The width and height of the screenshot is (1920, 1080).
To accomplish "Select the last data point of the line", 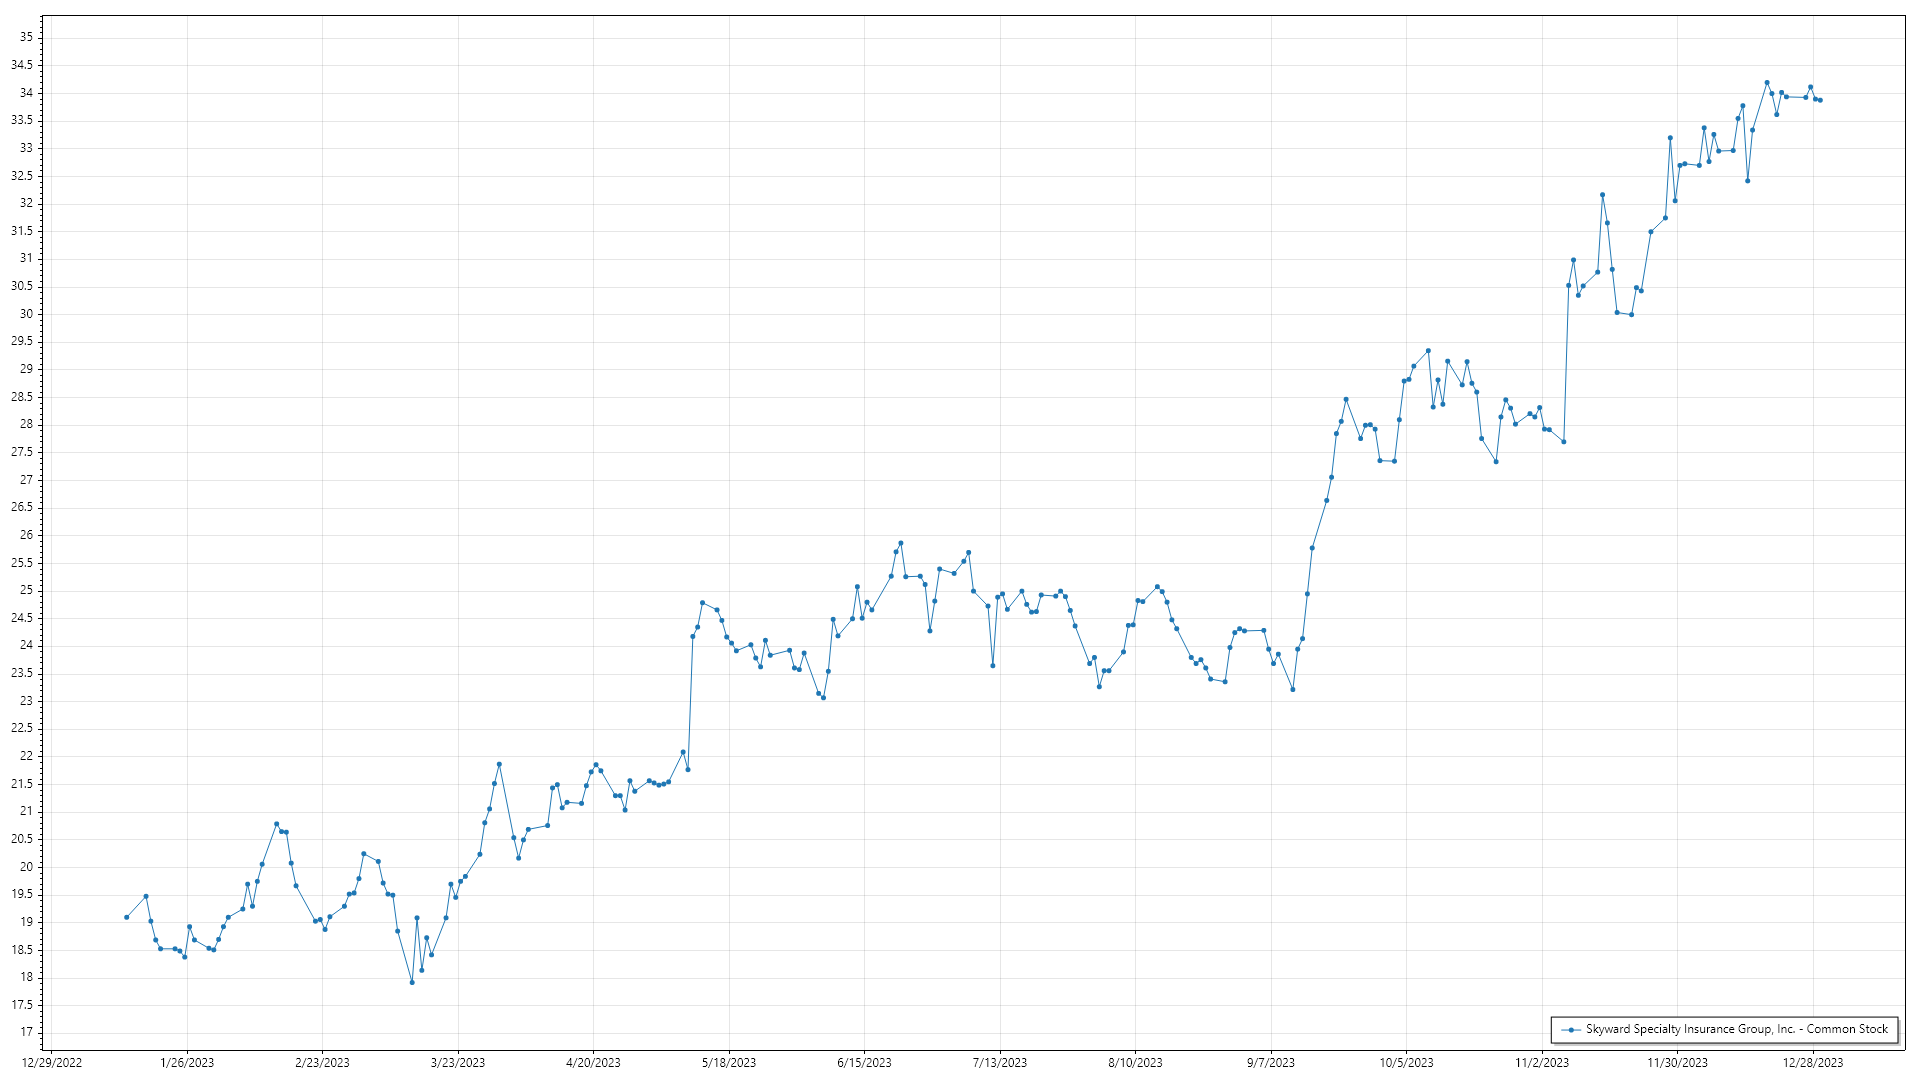I will [x=1820, y=100].
